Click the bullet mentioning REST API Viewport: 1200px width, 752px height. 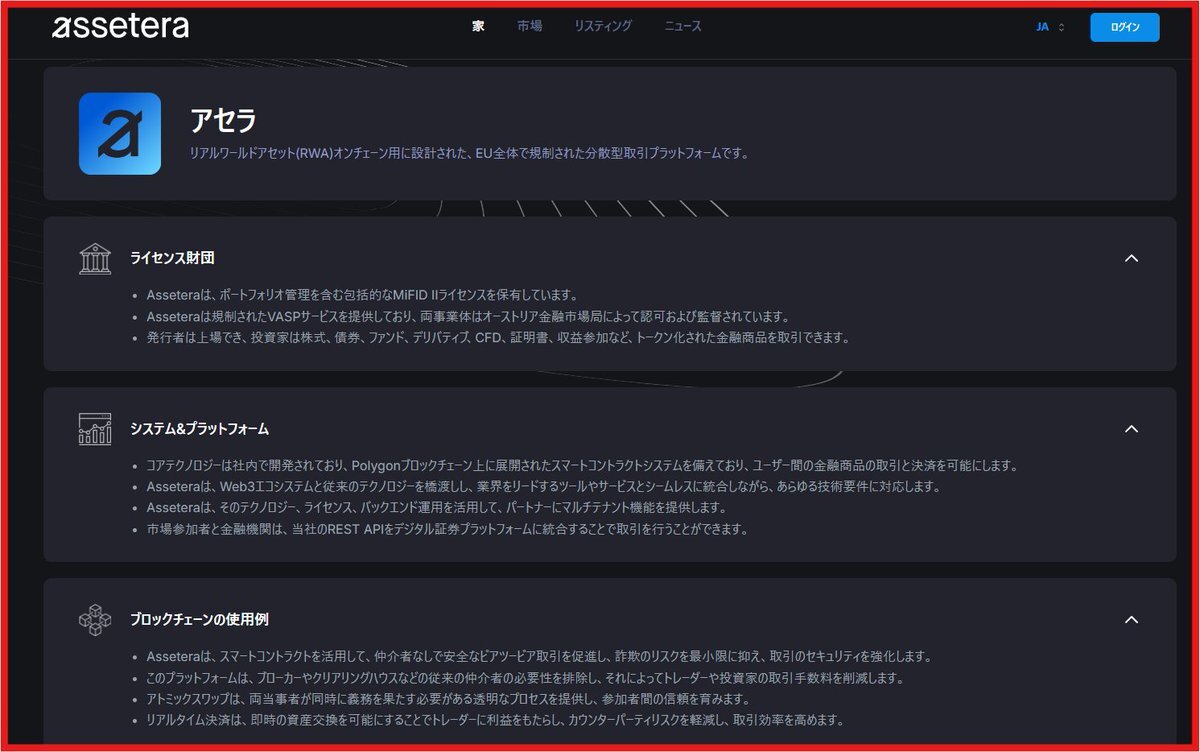pos(447,529)
